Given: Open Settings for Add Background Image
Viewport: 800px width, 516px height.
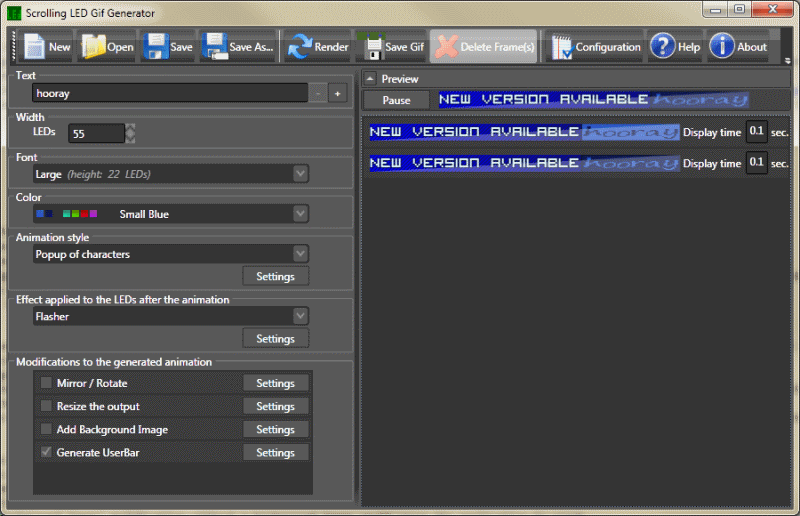Looking at the screenshot, I should coord(275,429).
